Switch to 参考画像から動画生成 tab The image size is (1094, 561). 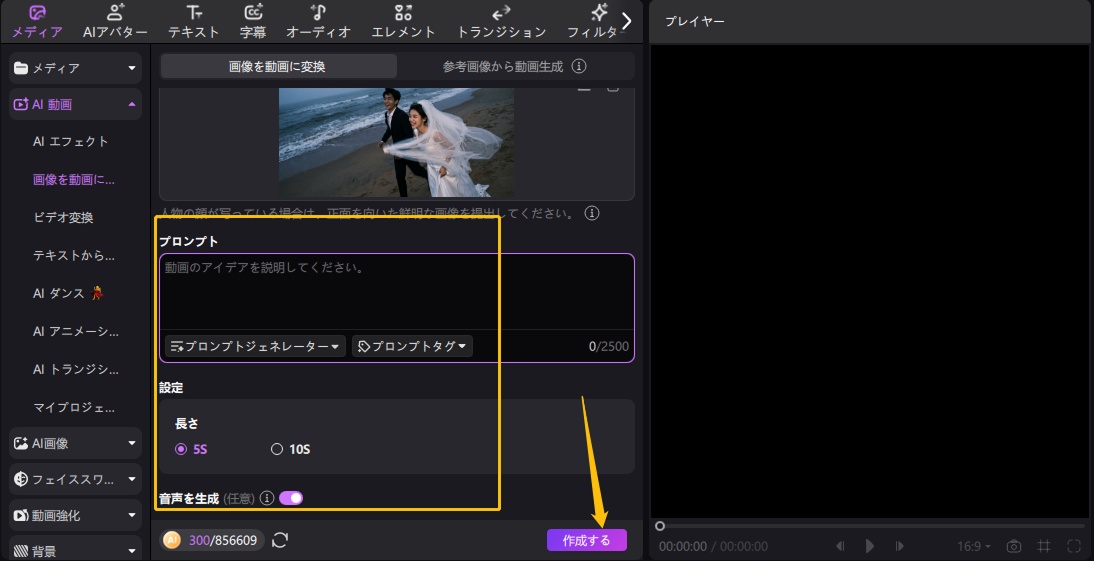click(502, 66)
